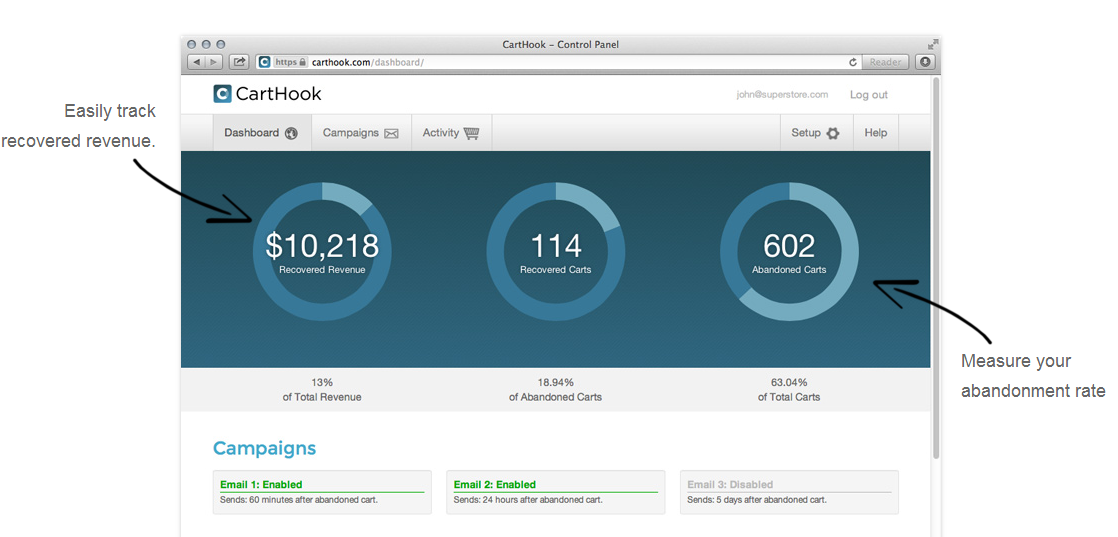Click the 13% of Total Revenue text

[322, 389]
